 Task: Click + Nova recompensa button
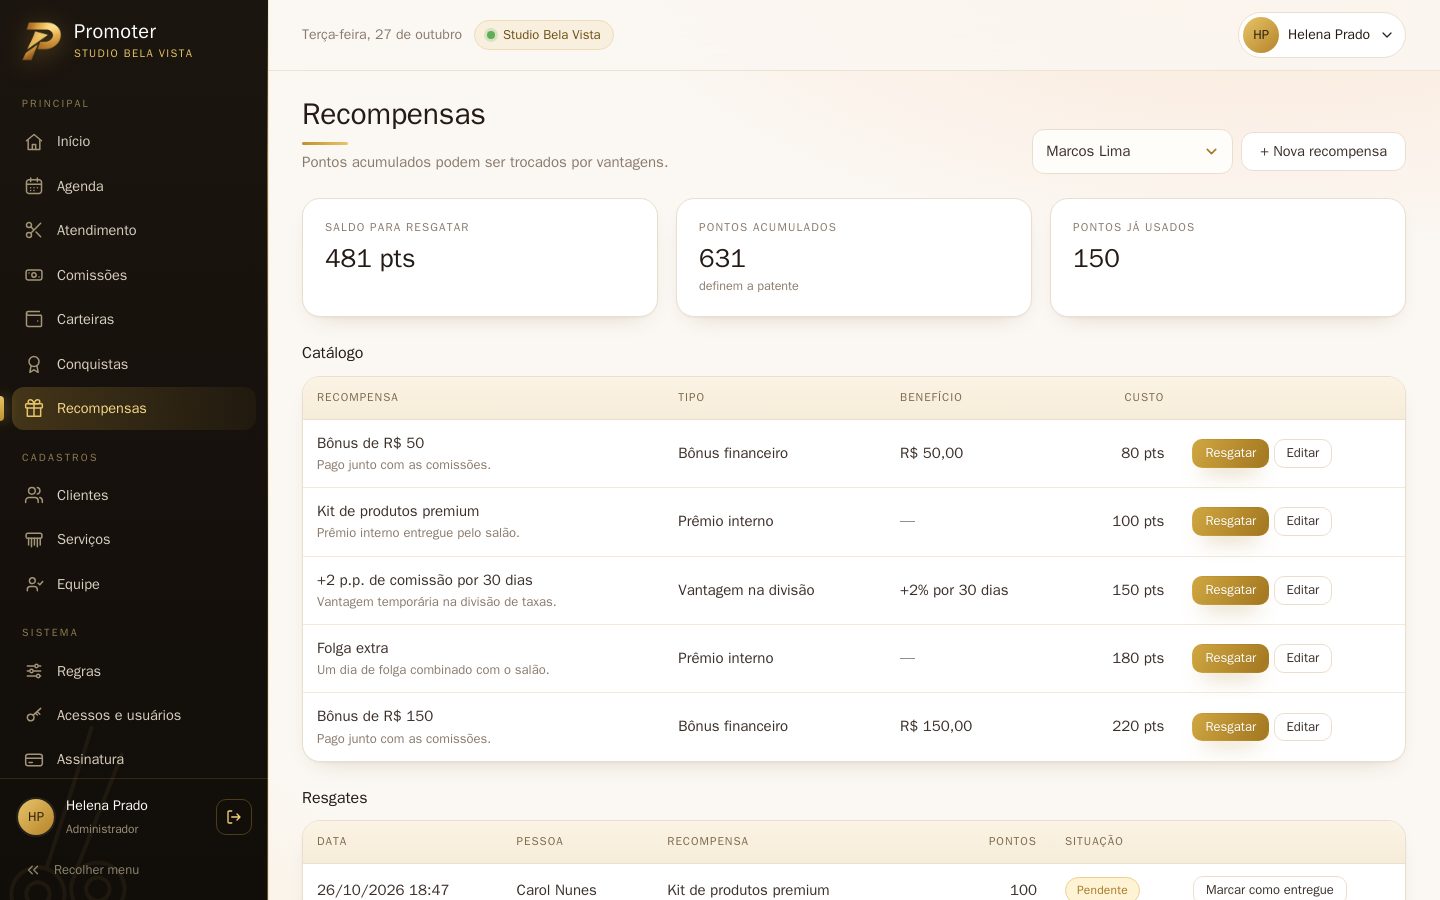pos(1323,151)
